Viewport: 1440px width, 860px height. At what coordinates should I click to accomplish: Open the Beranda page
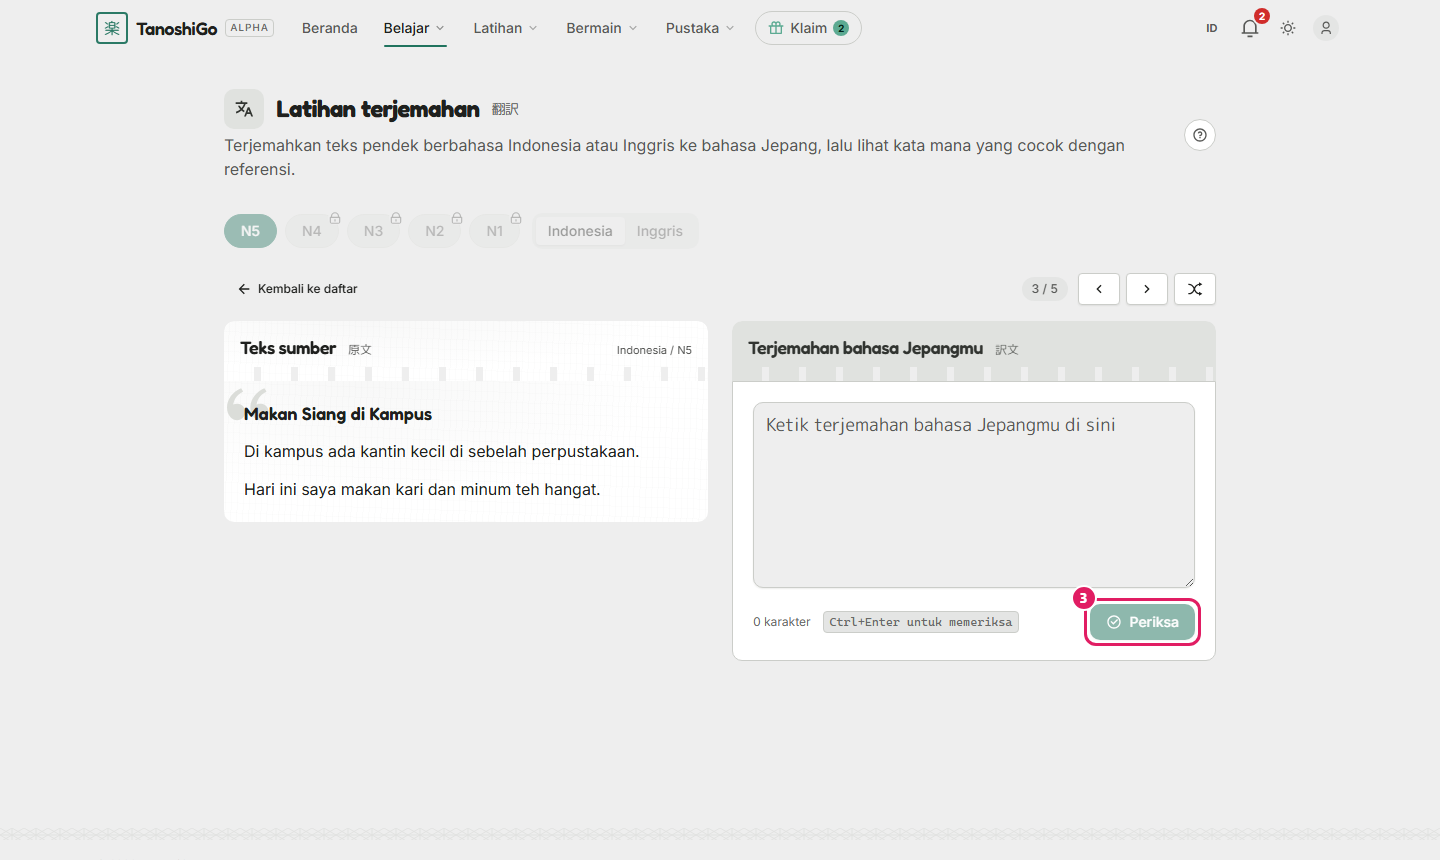tap(330, 28)
